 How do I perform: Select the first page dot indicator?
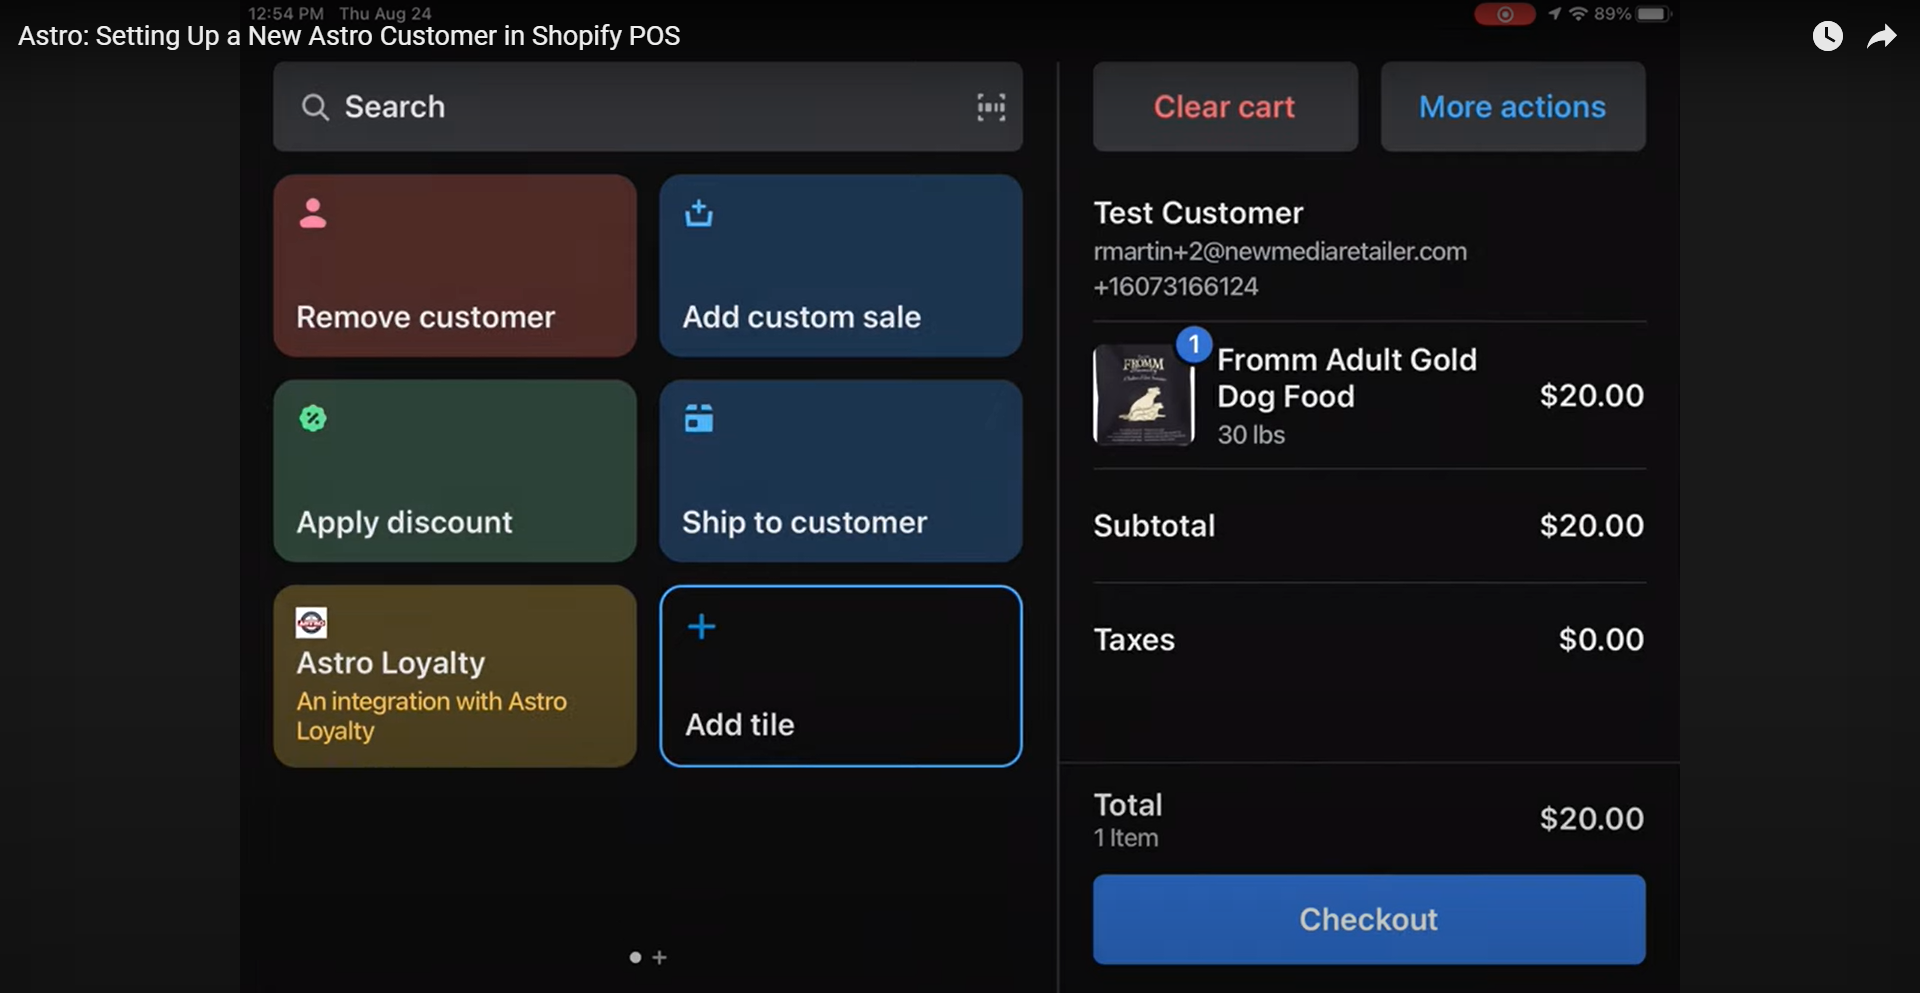tap(635, 957)
